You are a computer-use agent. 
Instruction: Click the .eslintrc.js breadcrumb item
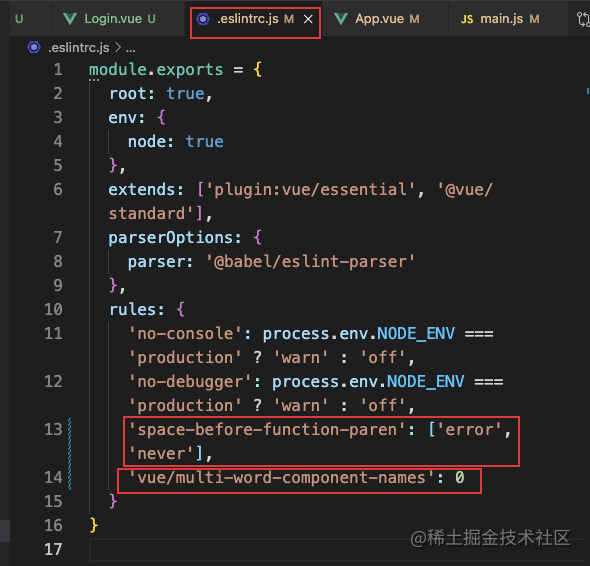tap(79, 48)
